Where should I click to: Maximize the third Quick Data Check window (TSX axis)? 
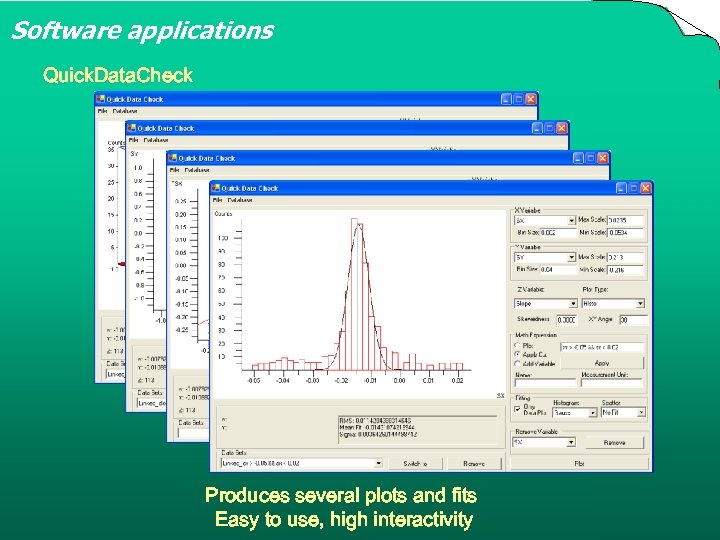click(591, 158)
